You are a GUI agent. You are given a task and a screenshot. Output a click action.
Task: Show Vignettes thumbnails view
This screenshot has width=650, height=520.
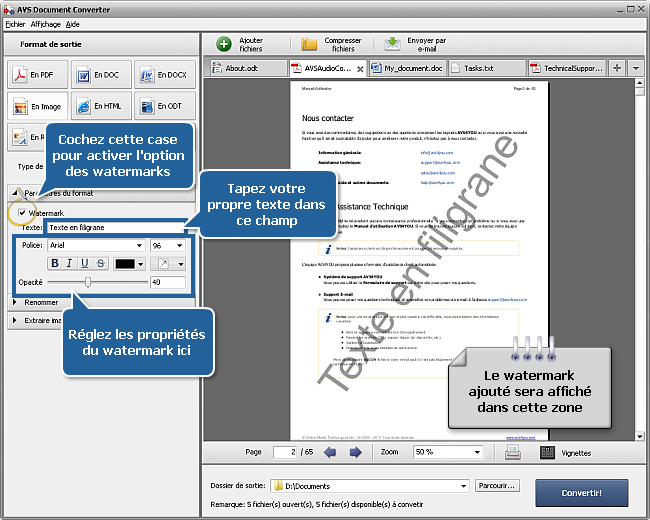click(566, 453)
